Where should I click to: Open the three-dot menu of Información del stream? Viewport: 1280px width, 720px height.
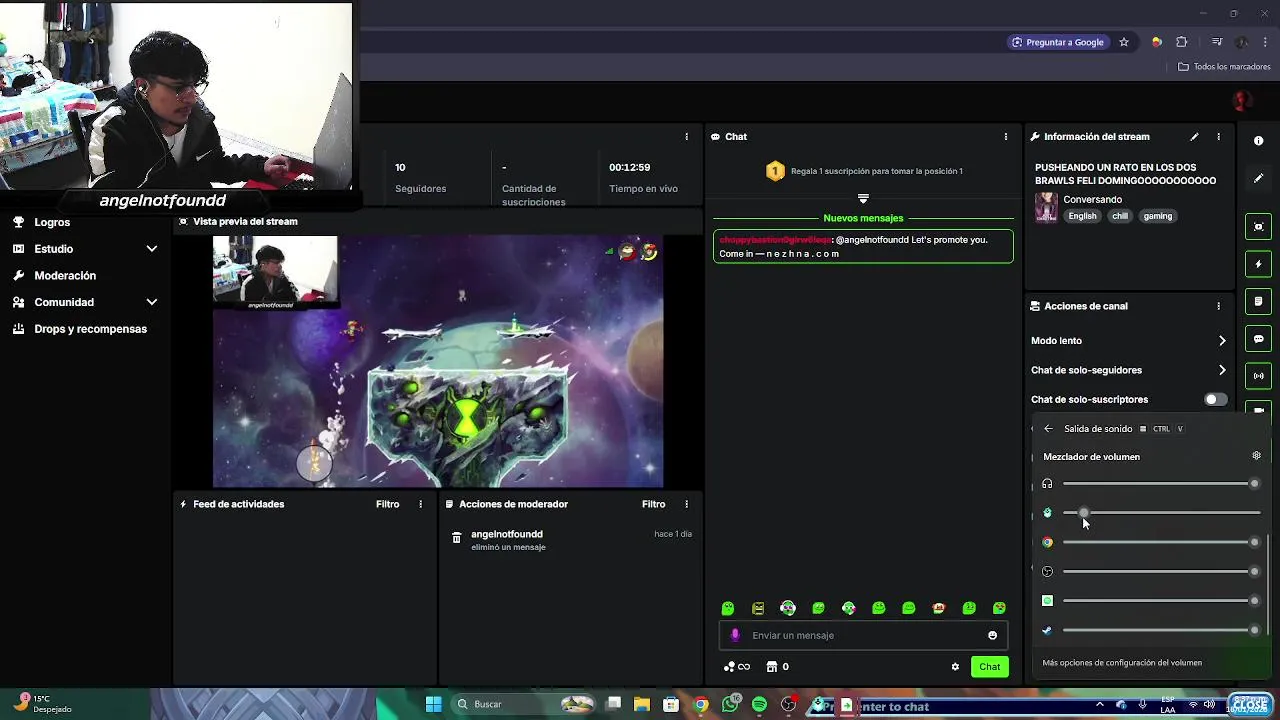tap(1218, 137)
